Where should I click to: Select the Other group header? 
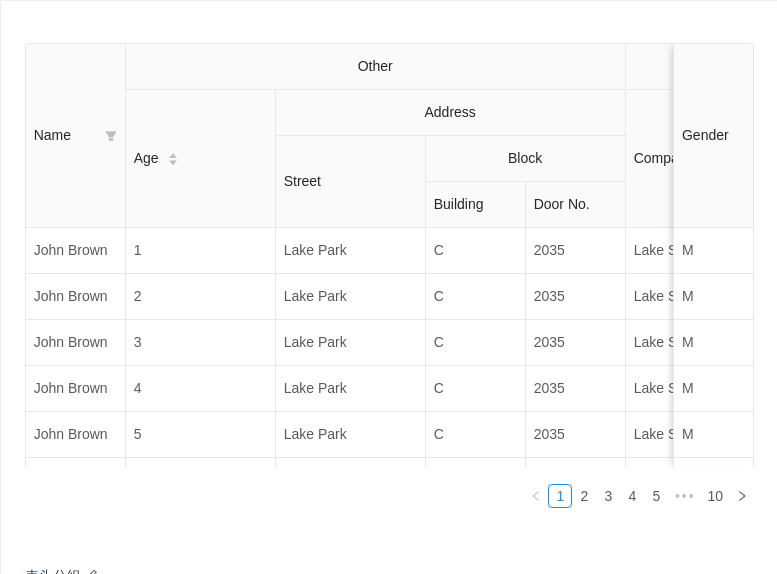(x=375, y=66)
